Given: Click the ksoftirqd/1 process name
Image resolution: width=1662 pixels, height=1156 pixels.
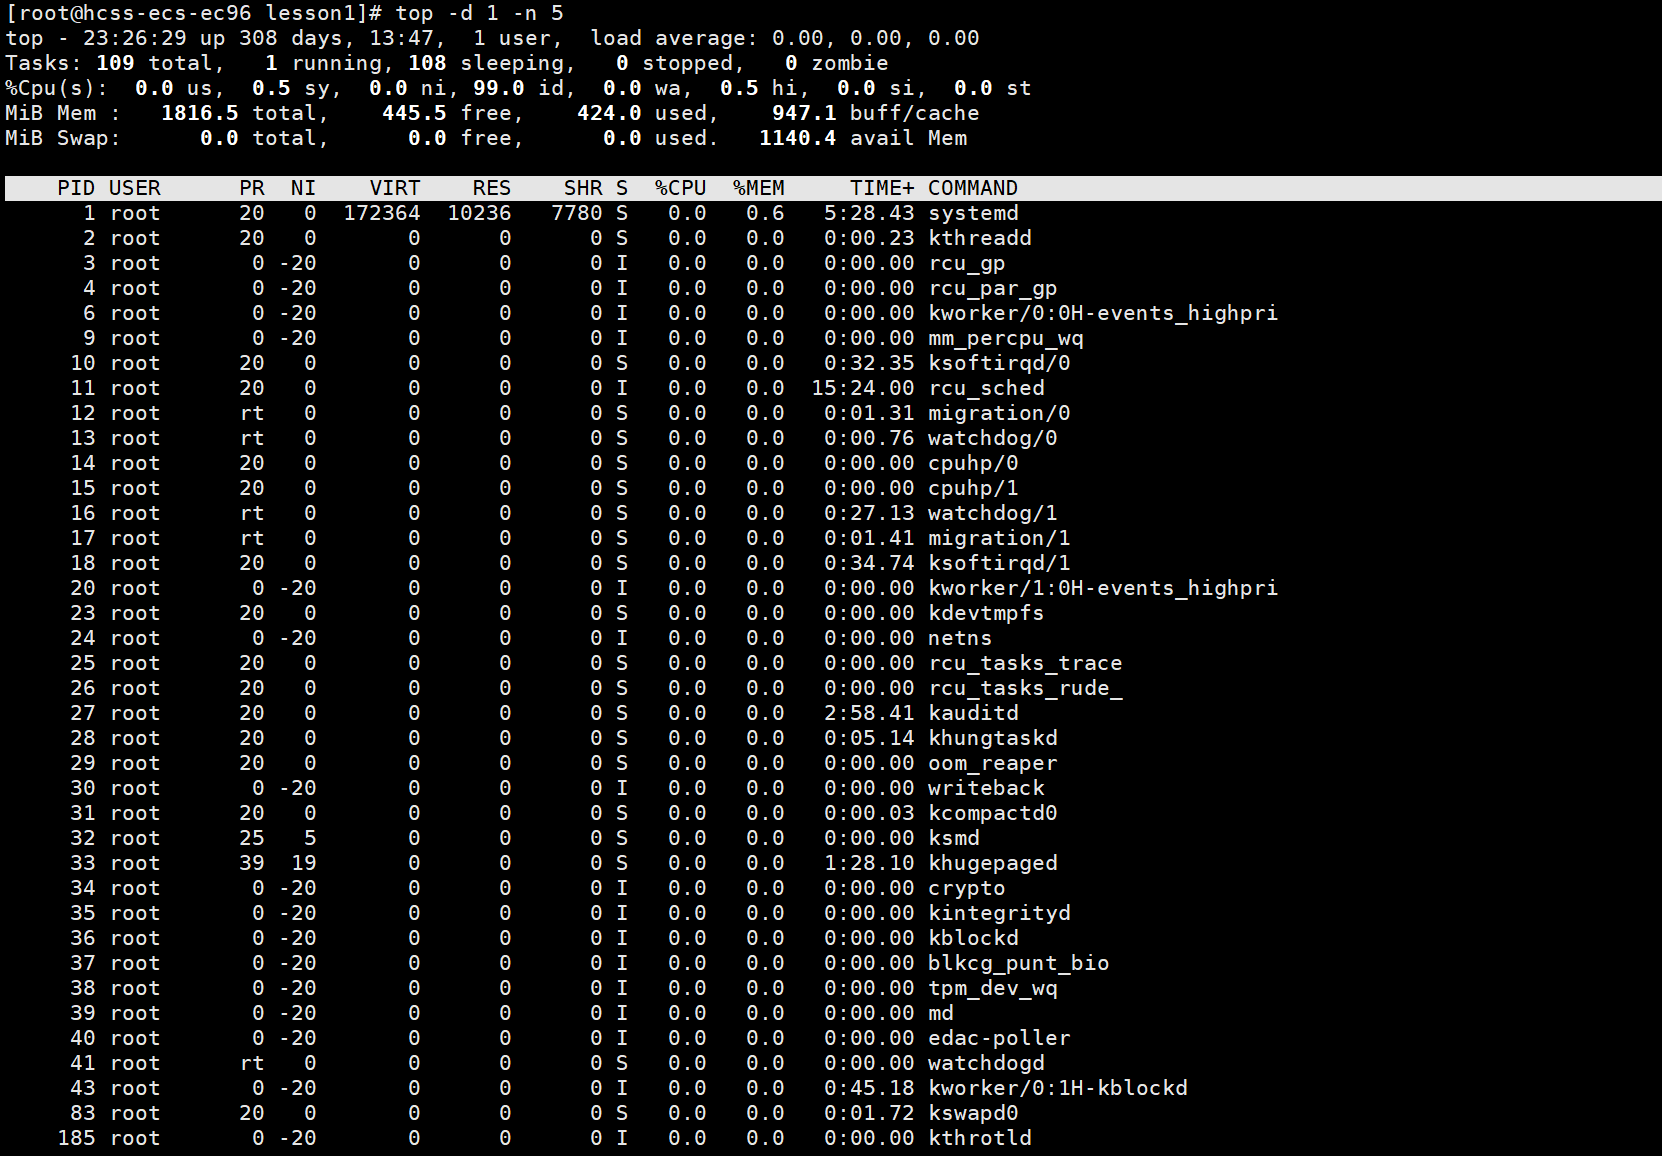Looking at the screenshot, I should 999,563.
